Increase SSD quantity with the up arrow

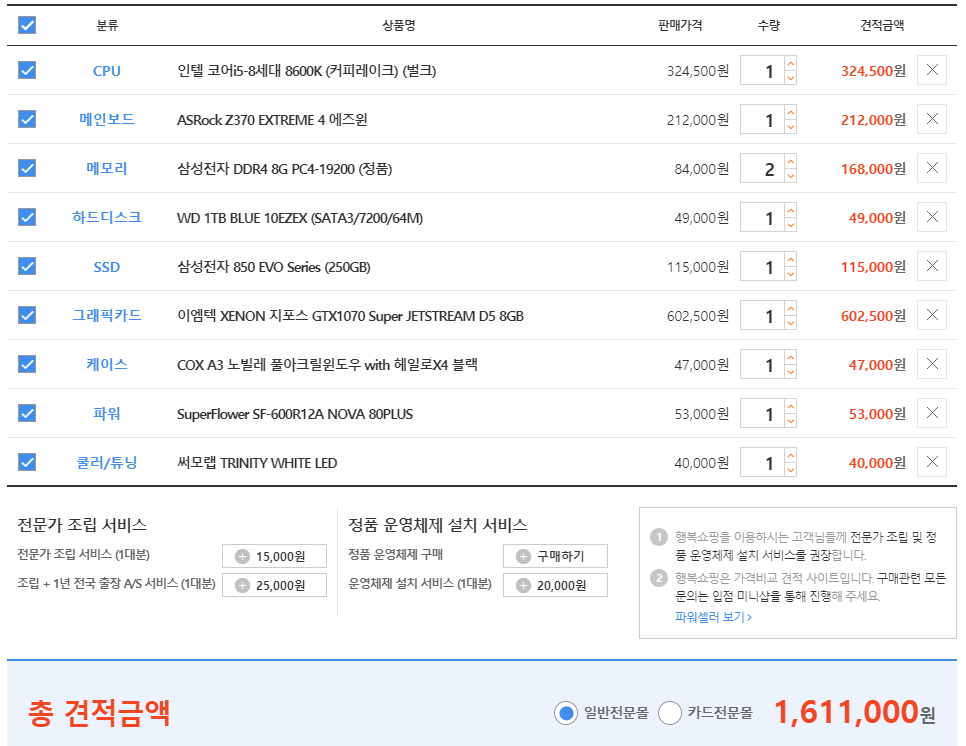(790, 259)
